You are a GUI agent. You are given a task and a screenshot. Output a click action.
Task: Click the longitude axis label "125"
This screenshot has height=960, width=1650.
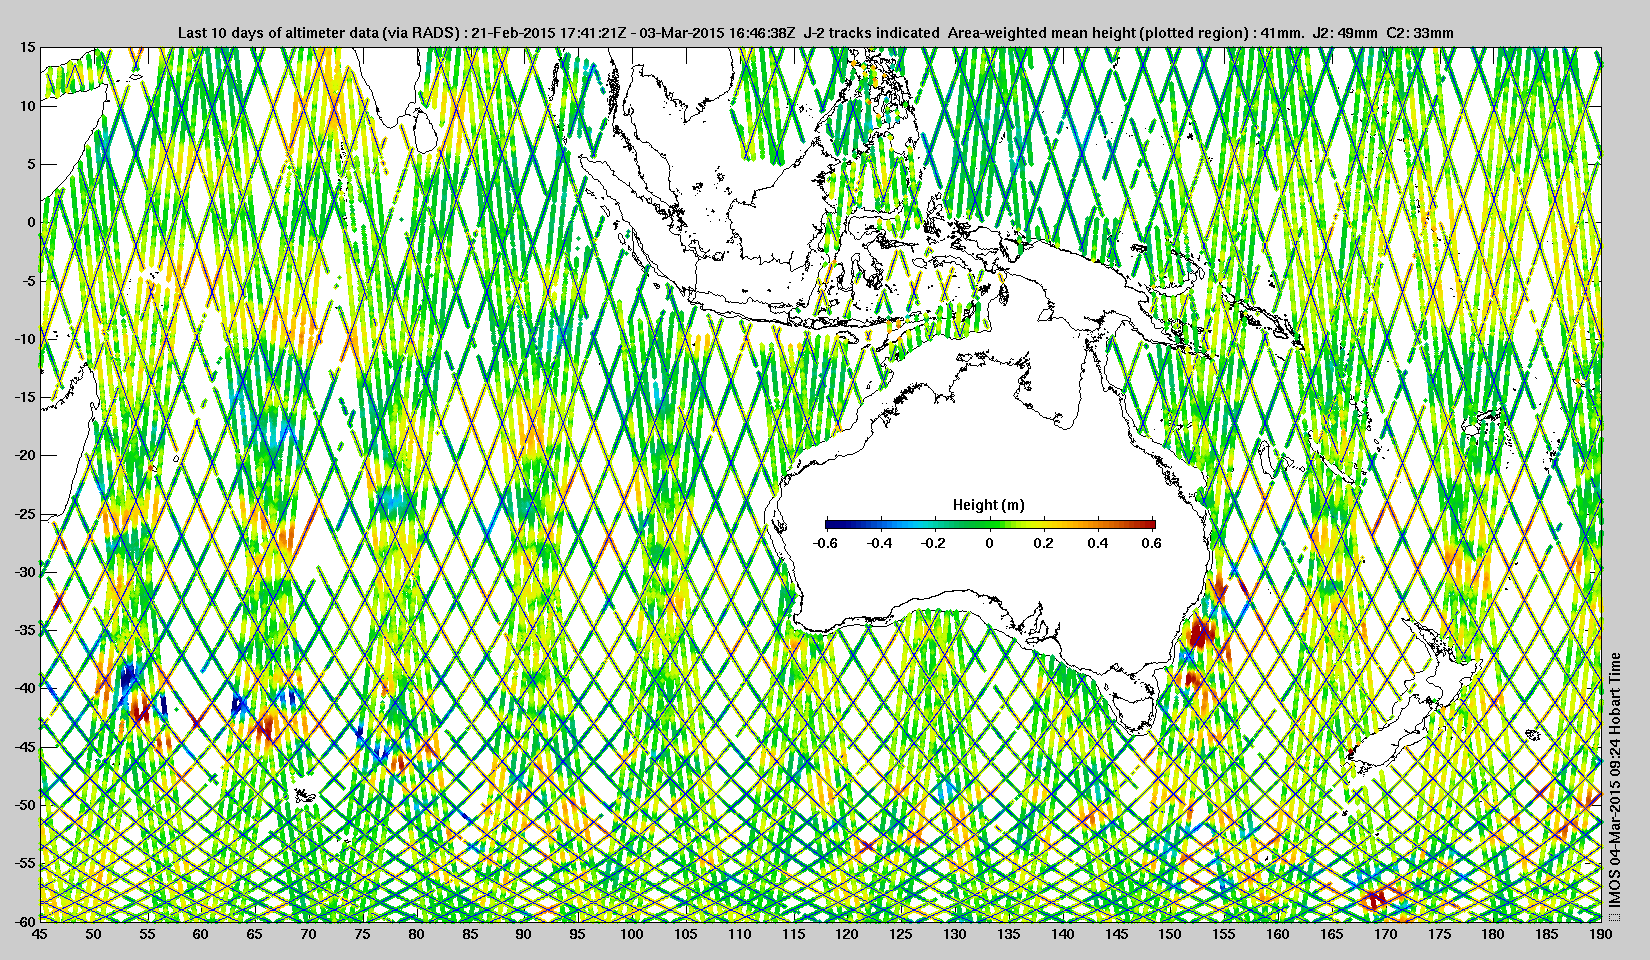(901, 934)
